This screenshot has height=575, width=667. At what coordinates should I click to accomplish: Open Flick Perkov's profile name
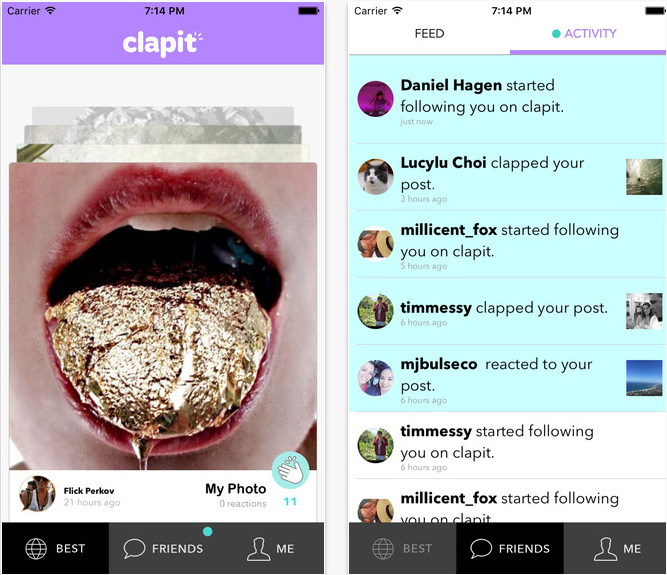(x=89, y=491)
